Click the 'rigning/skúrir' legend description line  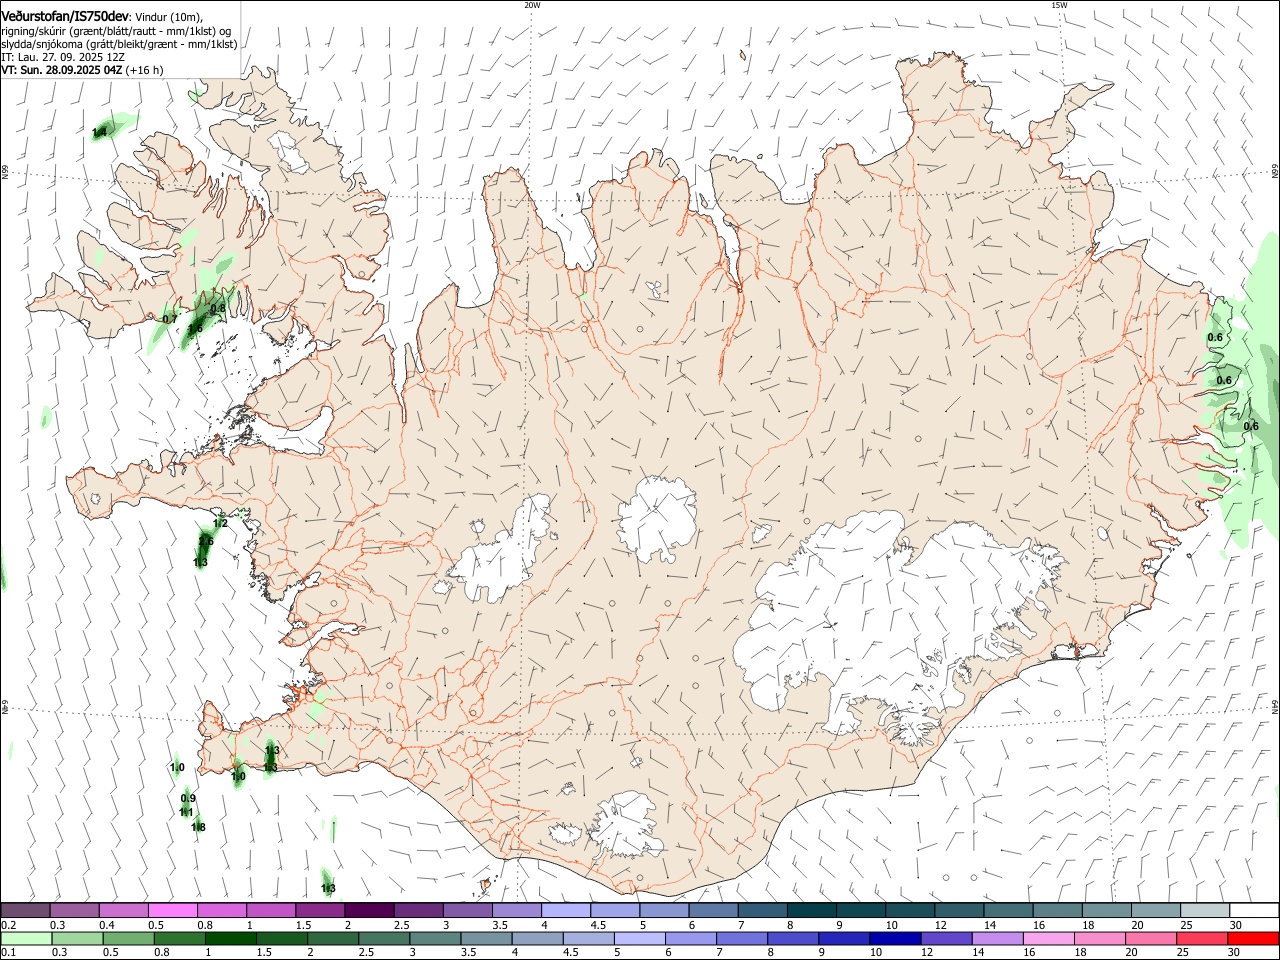click(115, 31)
